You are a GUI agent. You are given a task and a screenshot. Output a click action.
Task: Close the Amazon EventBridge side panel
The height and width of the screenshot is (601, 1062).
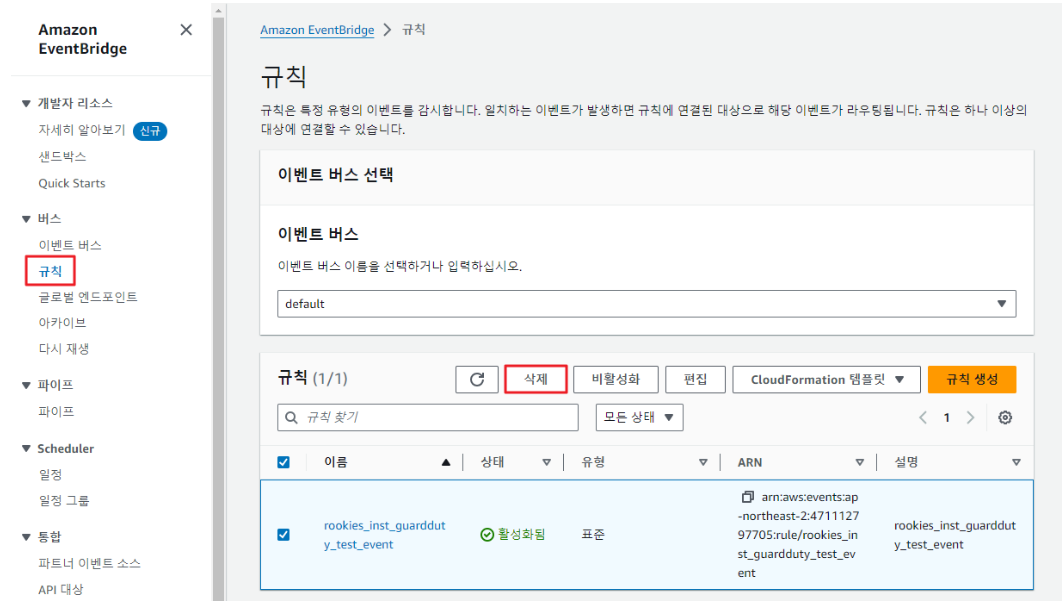186,30
